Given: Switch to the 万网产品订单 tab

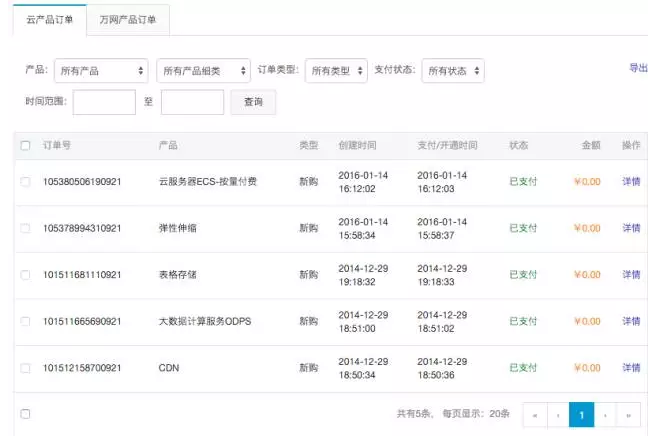Looking at the screenshot, I should point(127,20).
